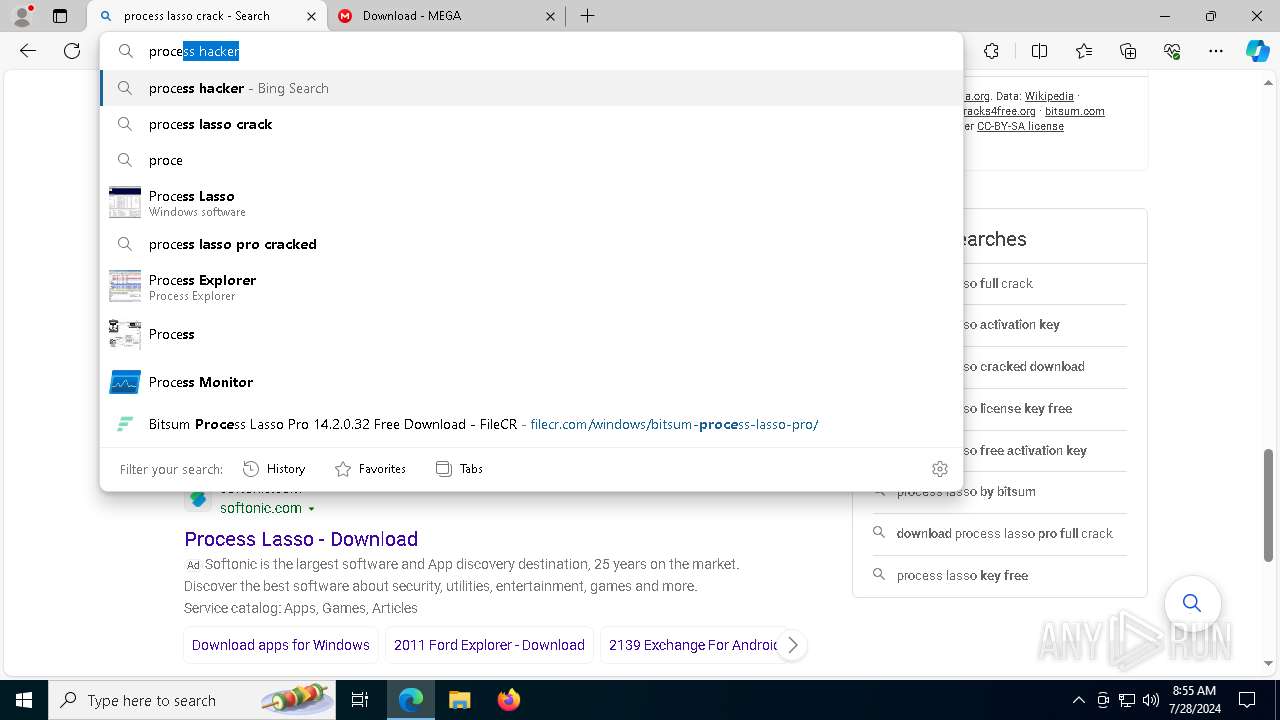Select 'Process Lasso Windows software' suggestion

(531, 202)
